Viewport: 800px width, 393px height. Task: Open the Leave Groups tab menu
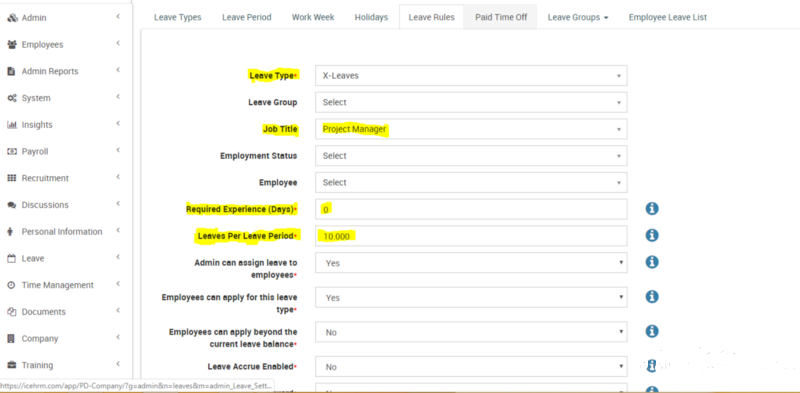(x=578, y=17)
